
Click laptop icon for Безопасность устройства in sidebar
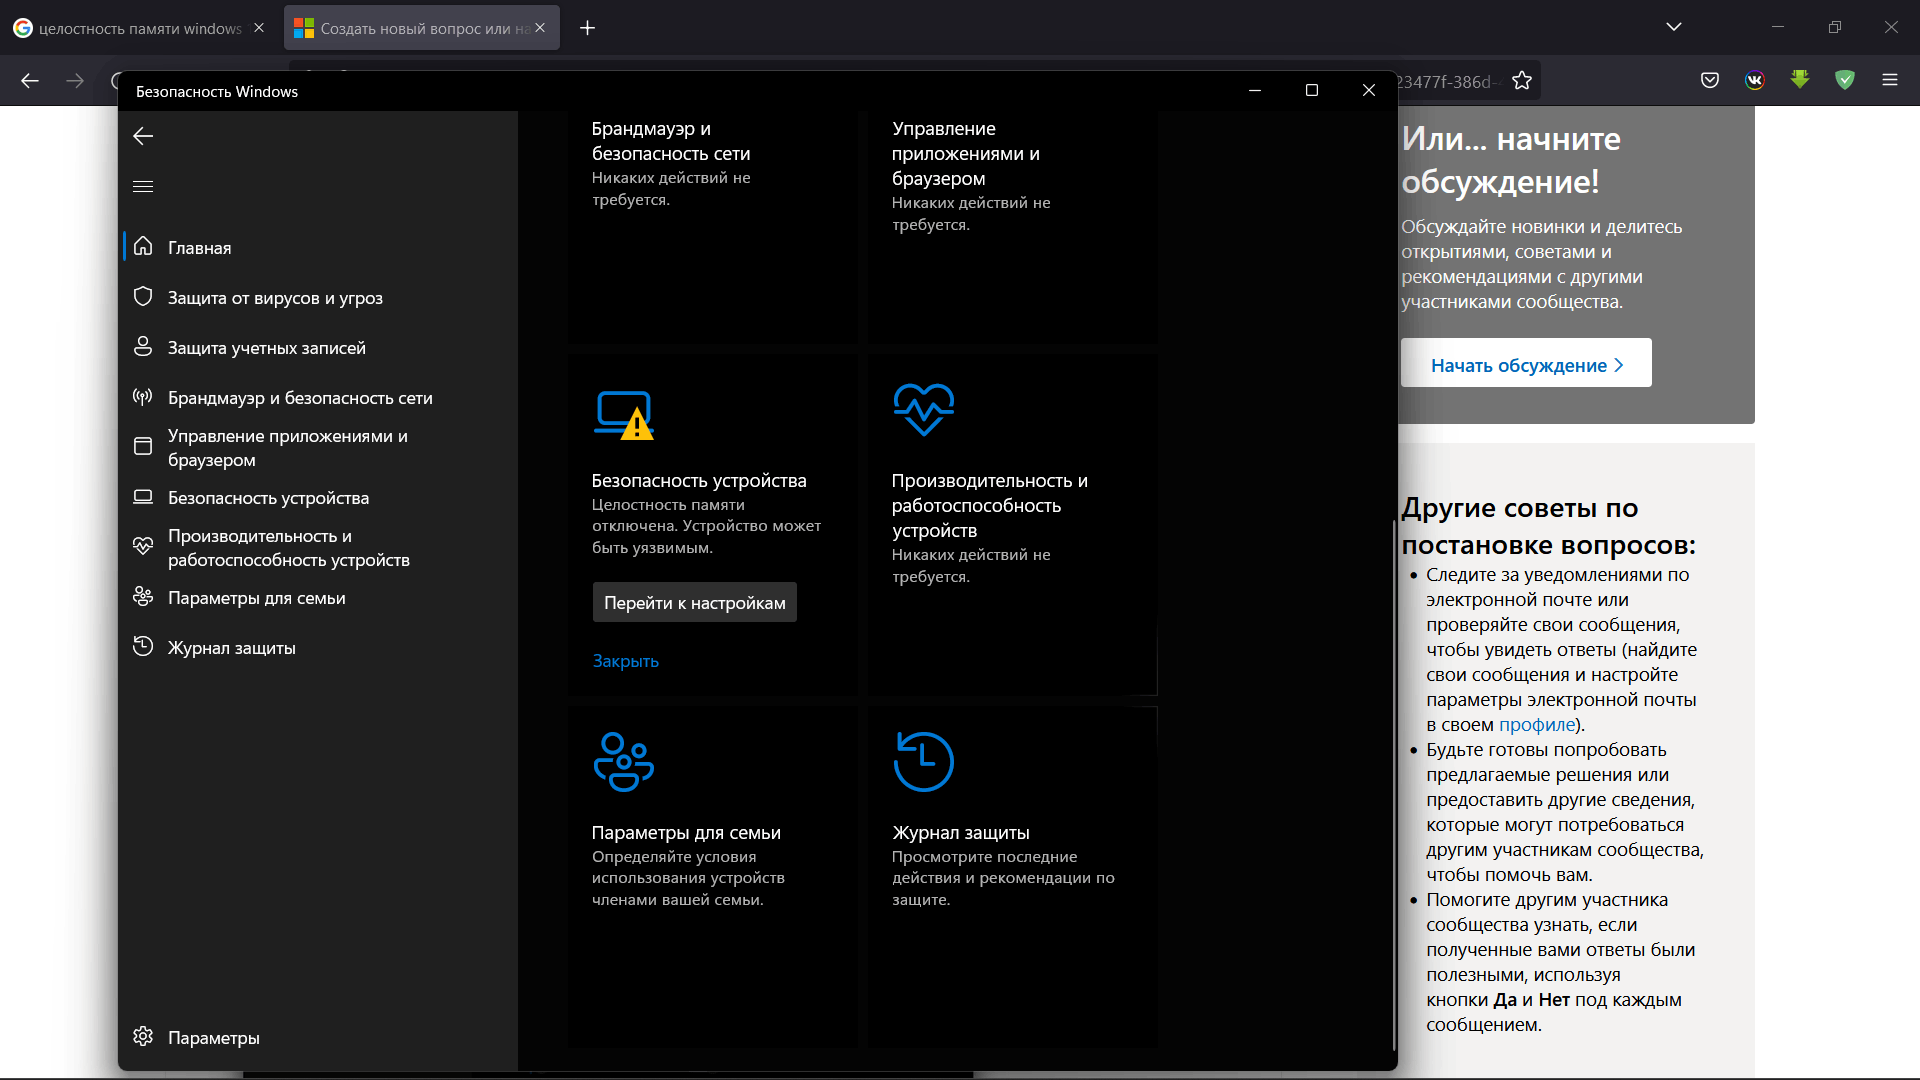pyautogui.click(x=143, y=497)
